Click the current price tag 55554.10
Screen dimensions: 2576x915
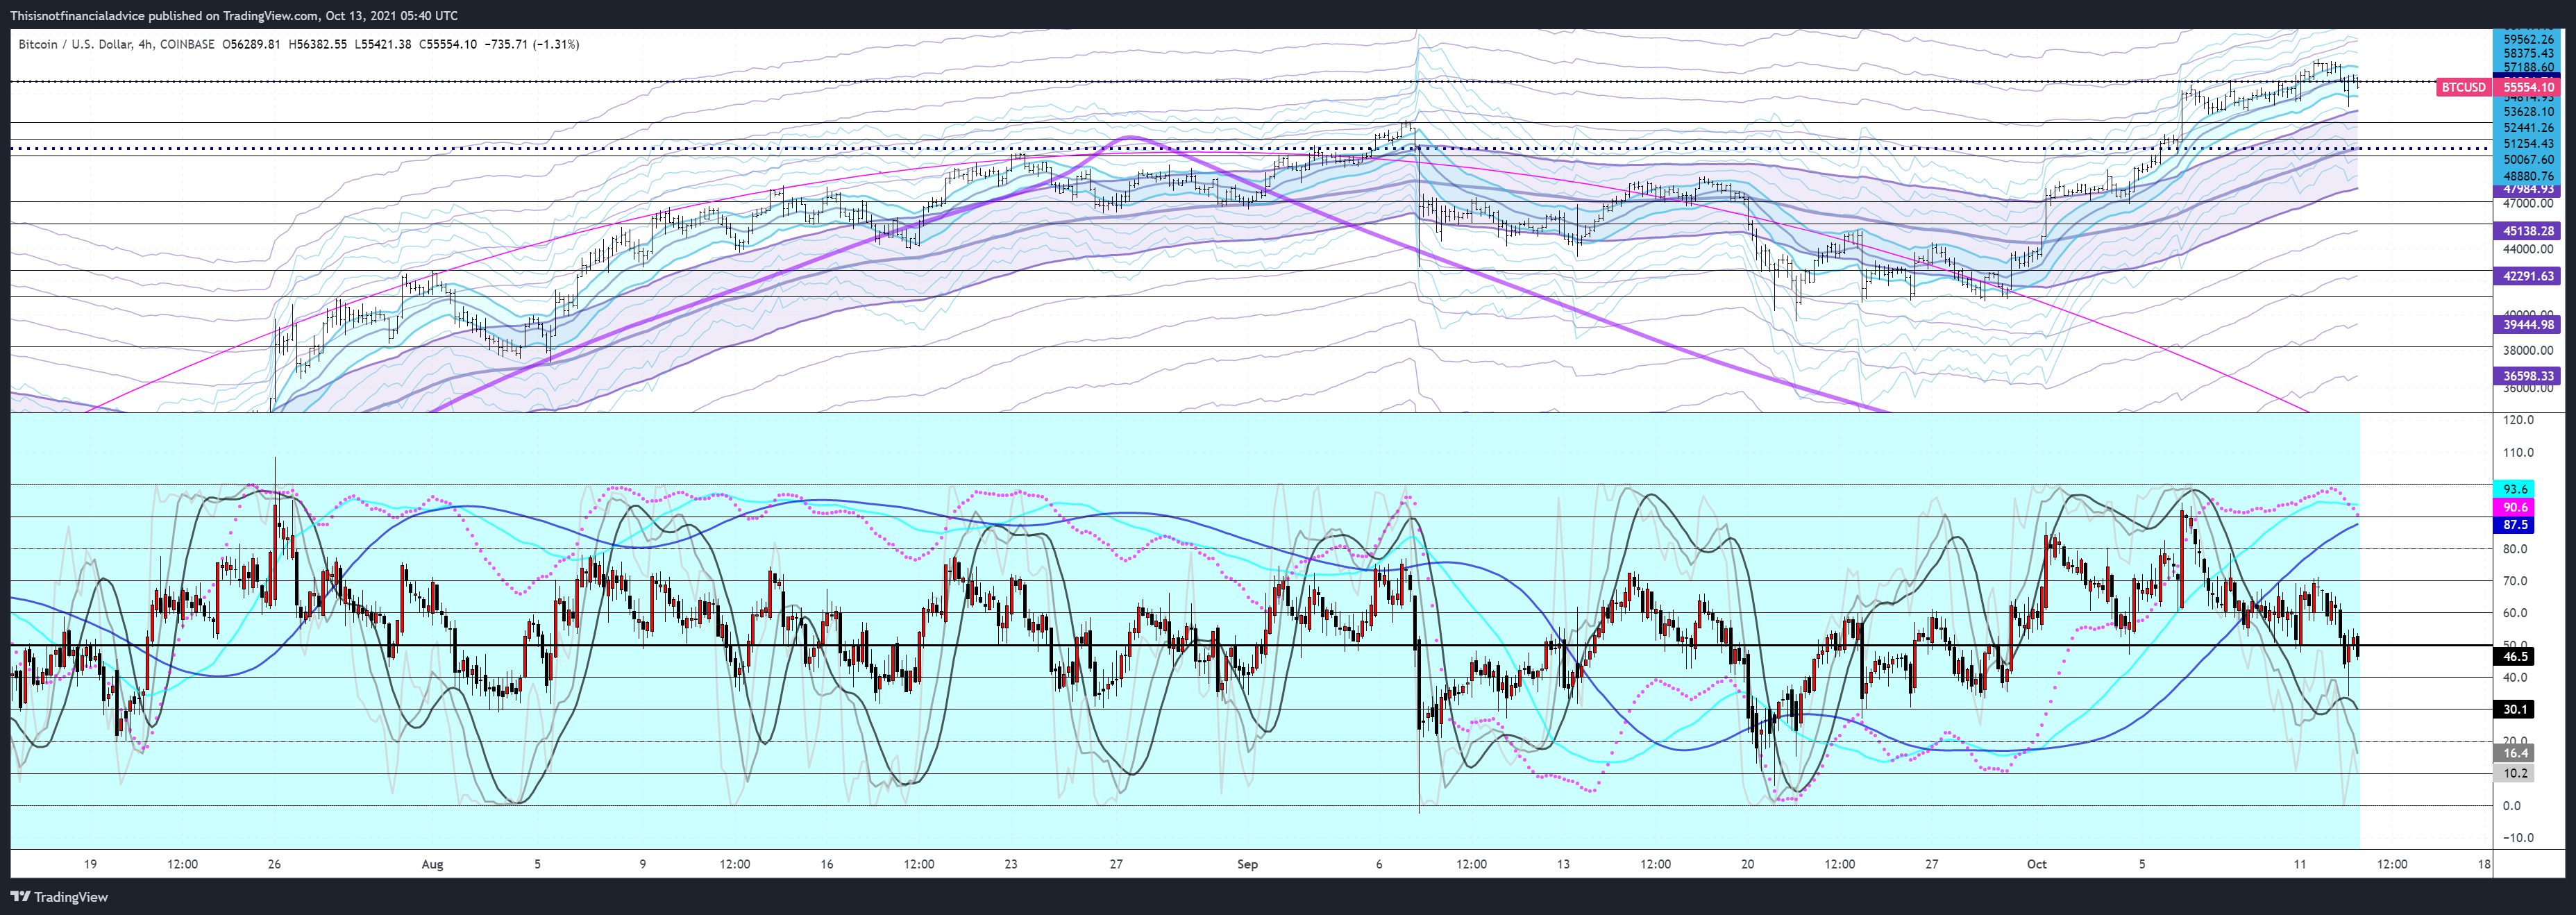pos(2528,87)
